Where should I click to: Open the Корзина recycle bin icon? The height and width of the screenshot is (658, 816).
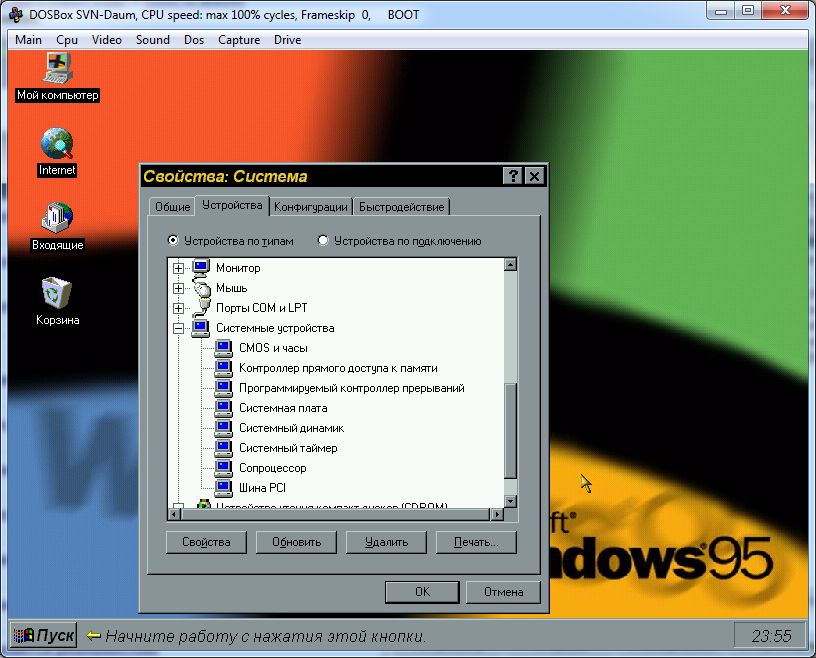56,293
